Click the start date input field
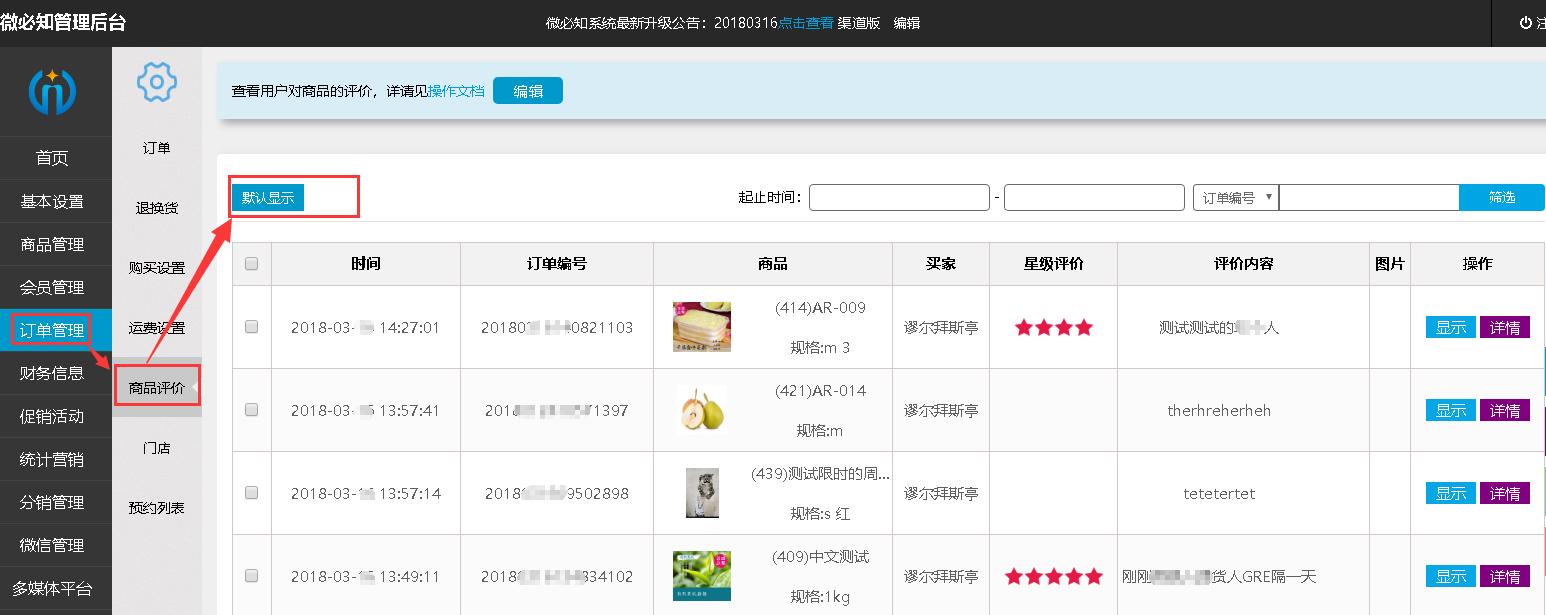This screenshot has height=615, width=1546. pyautogui.click(x=898, y=198)
